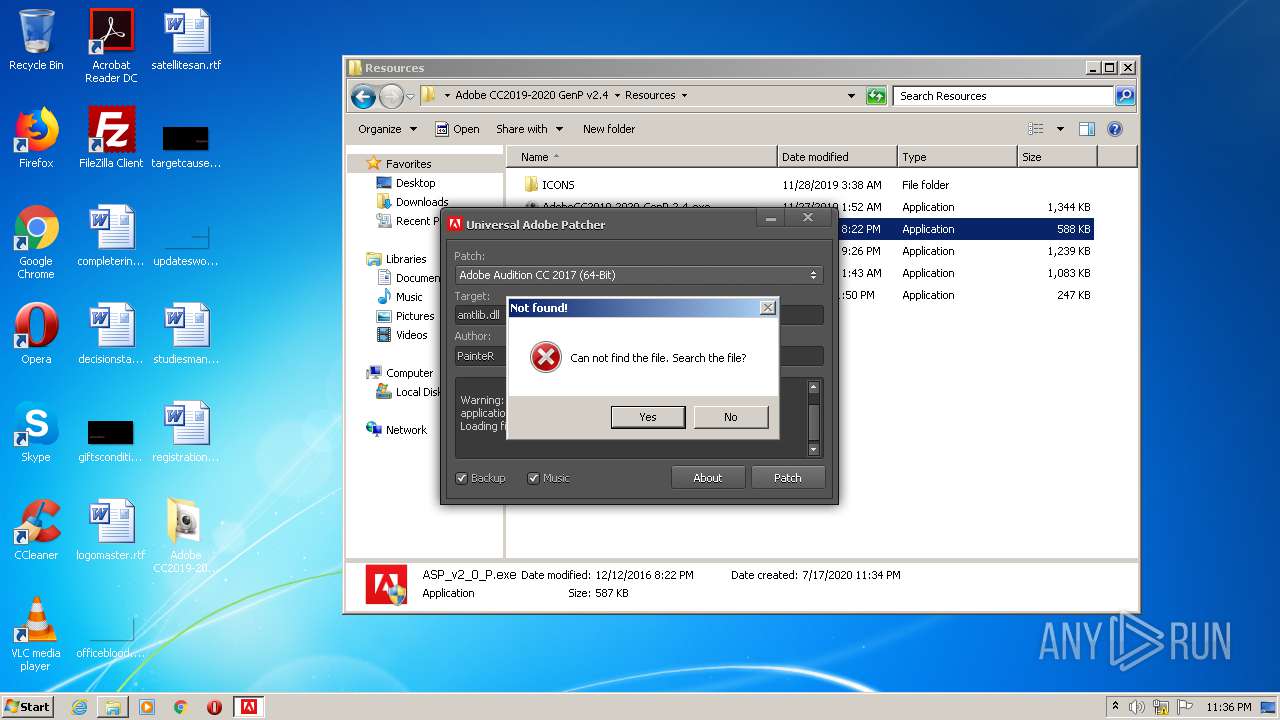1280x720 pixels.
Task: Expand the Resources breadcrumb arrow
Action: [x=684, y=96]
